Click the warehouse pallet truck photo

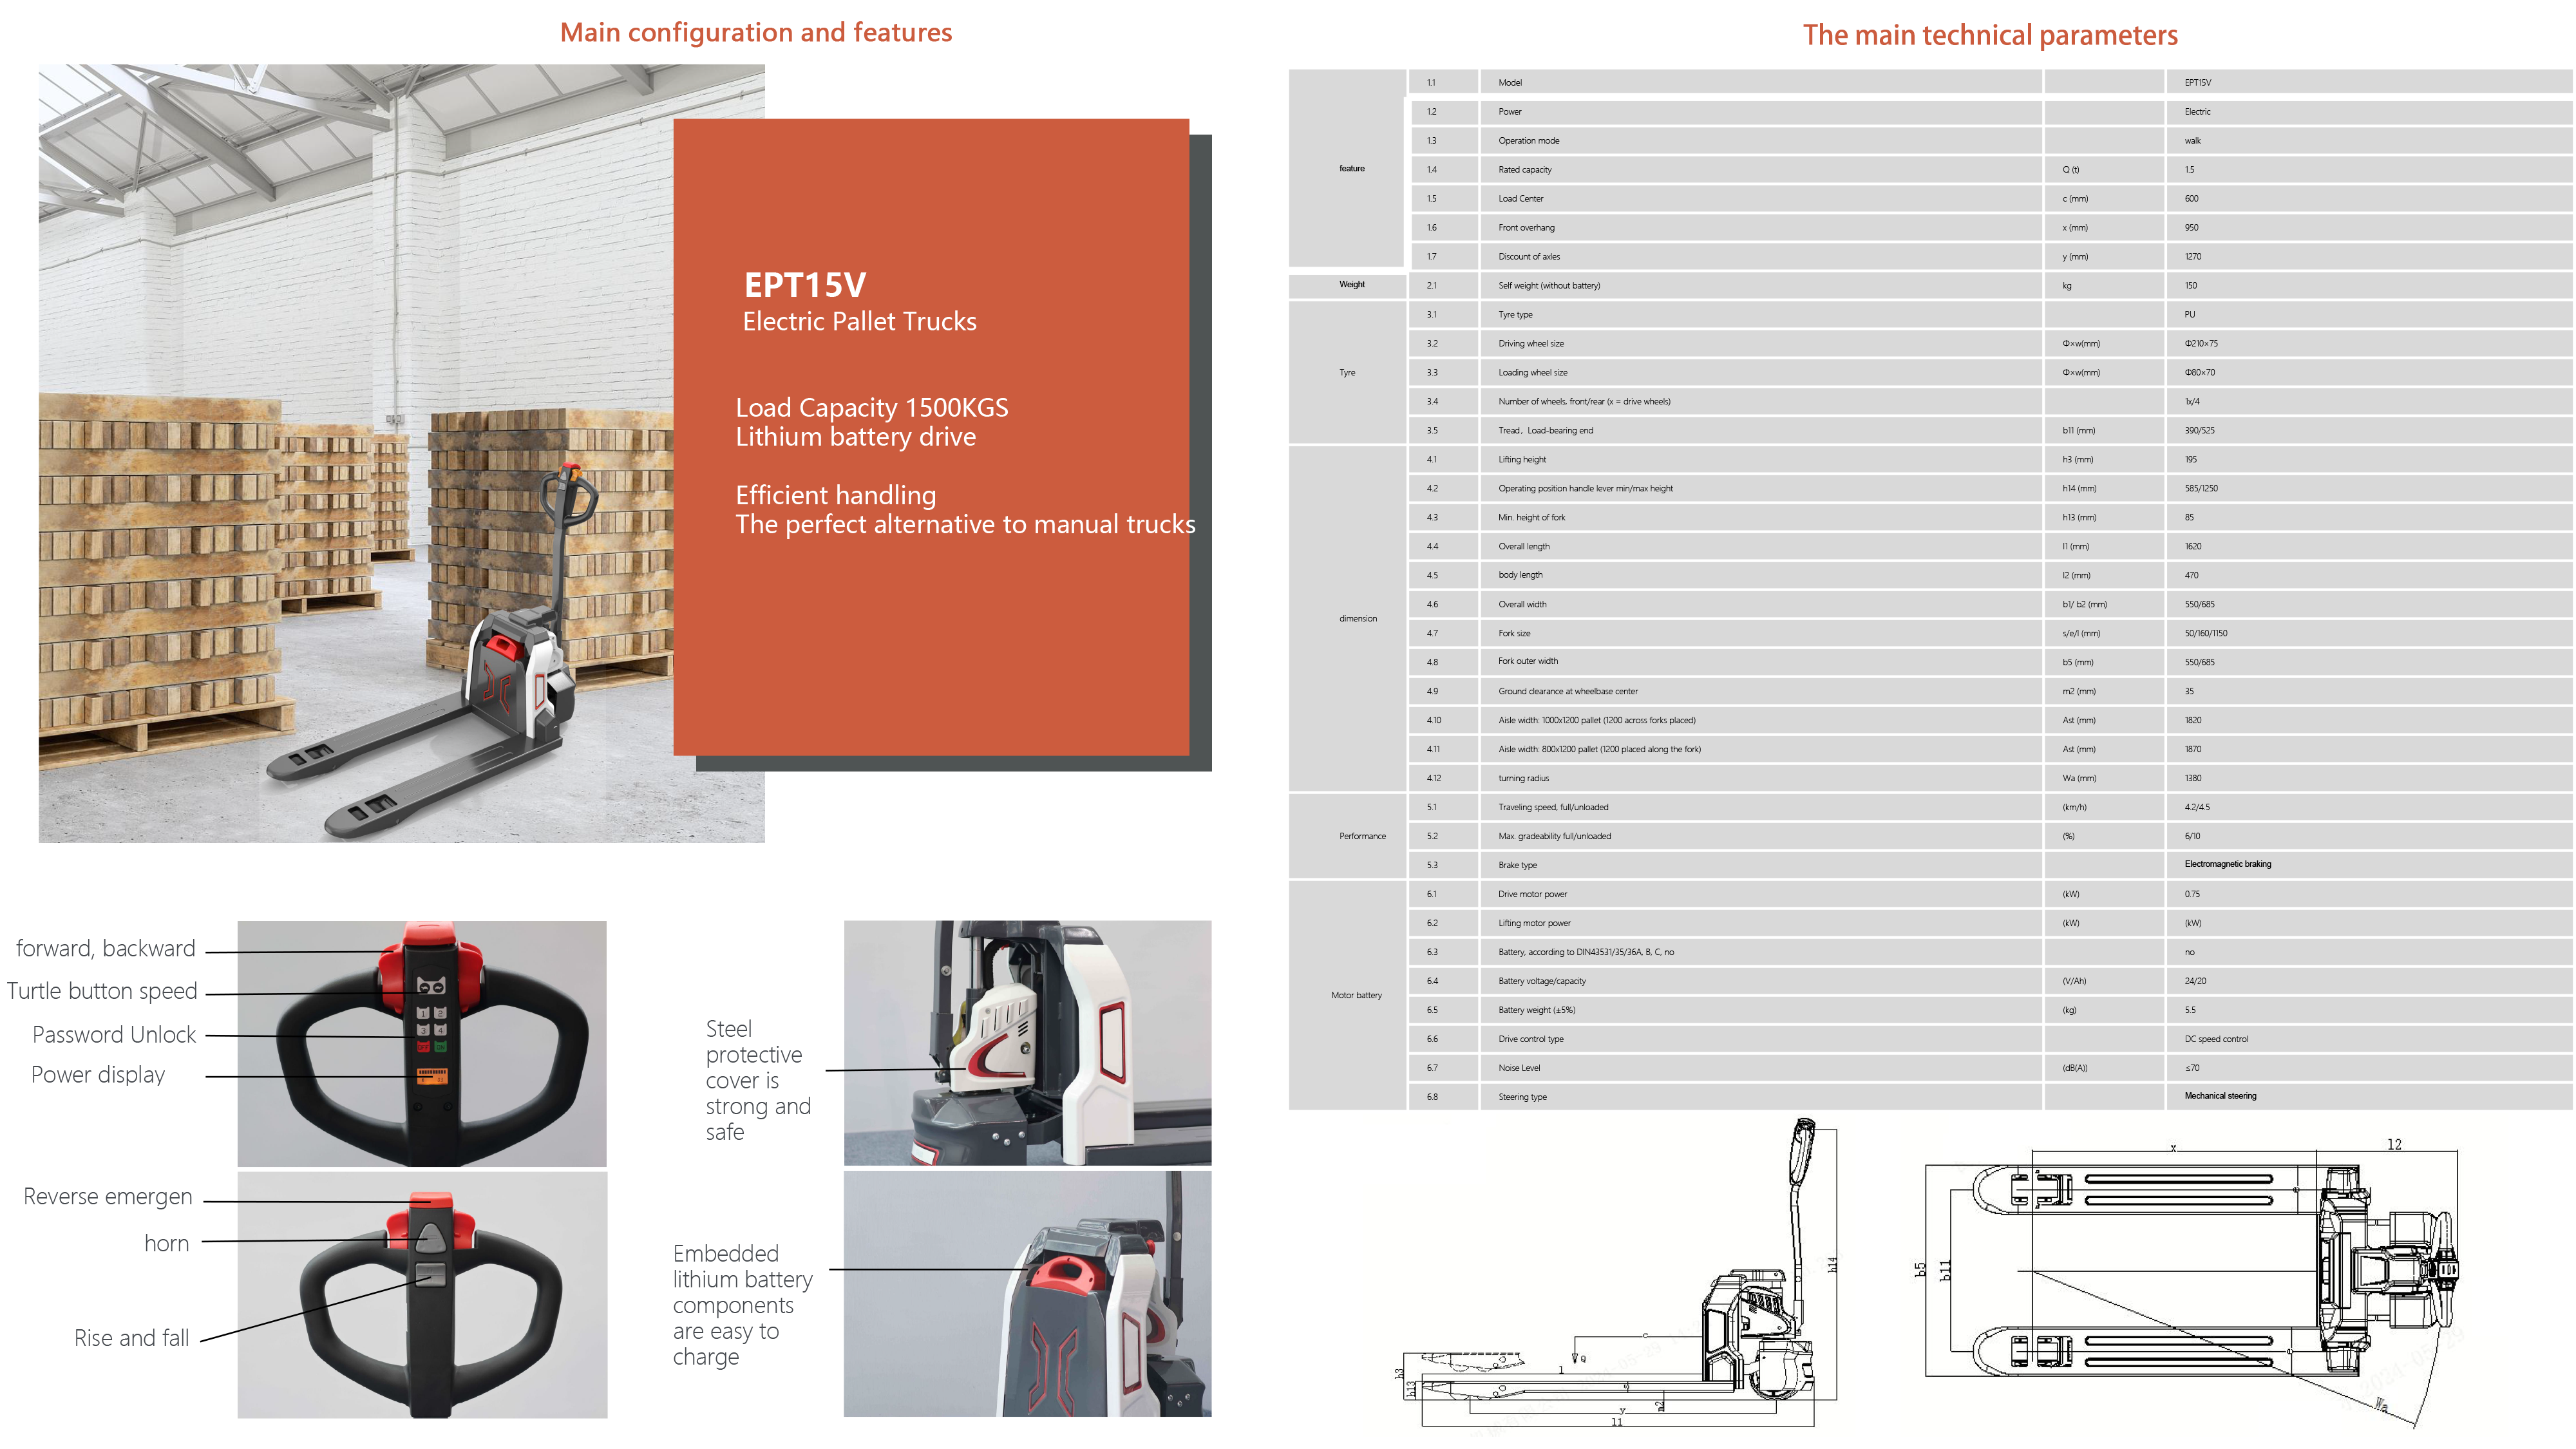point(401,453)
